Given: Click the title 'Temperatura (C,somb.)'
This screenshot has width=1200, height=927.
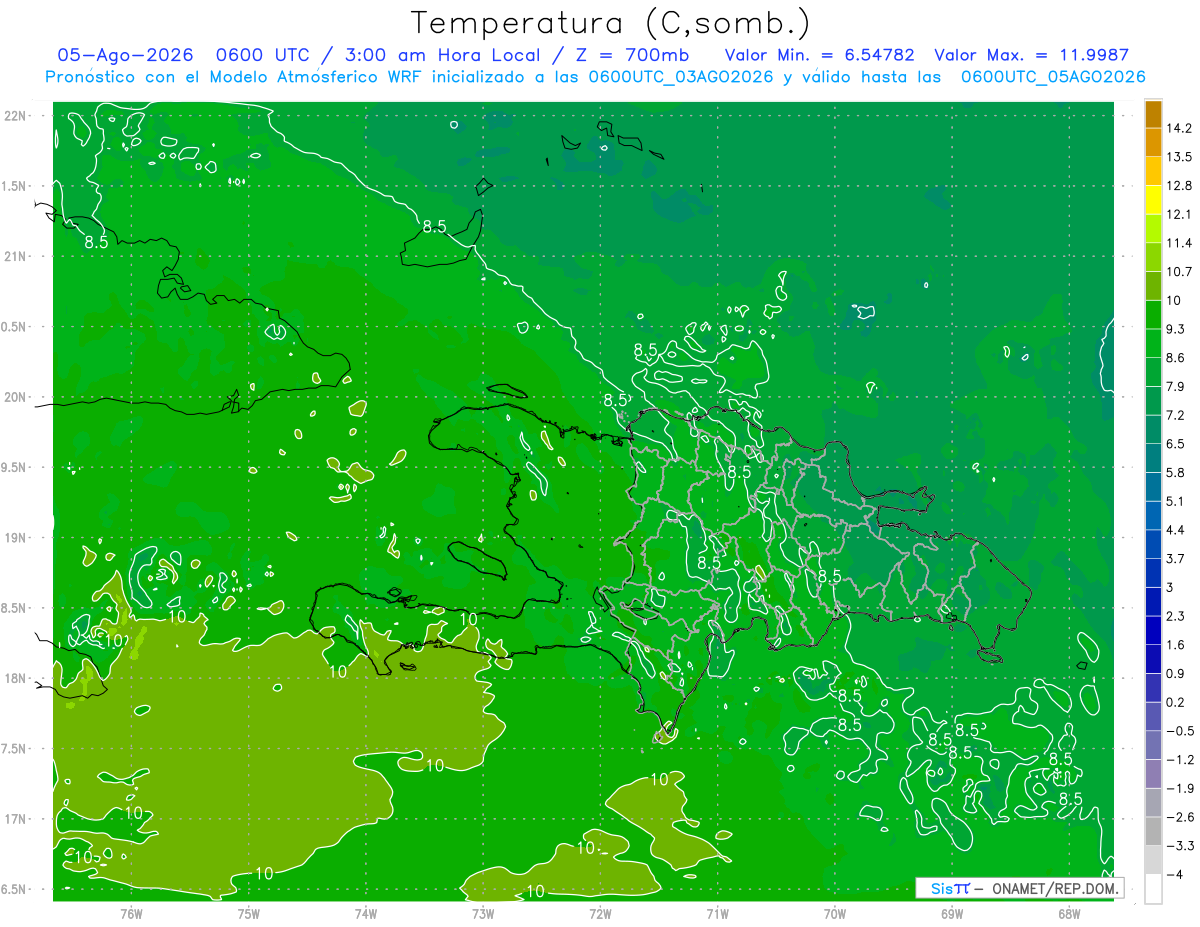Looking at the screenshot, I should click(611, 23).
